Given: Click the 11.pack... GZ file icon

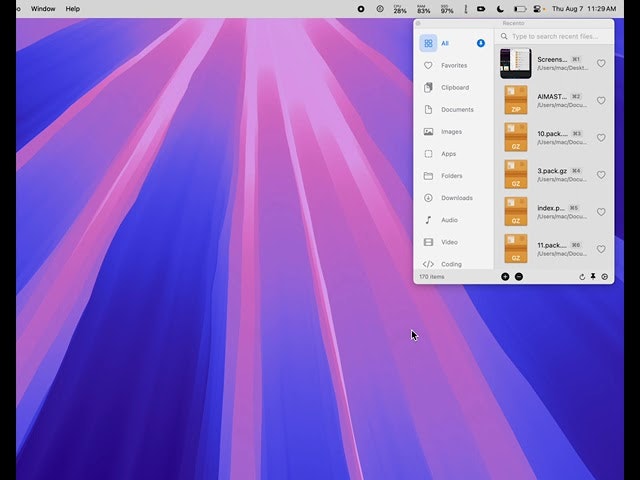Looking at the screenshot, I should (x=516, y=249).
